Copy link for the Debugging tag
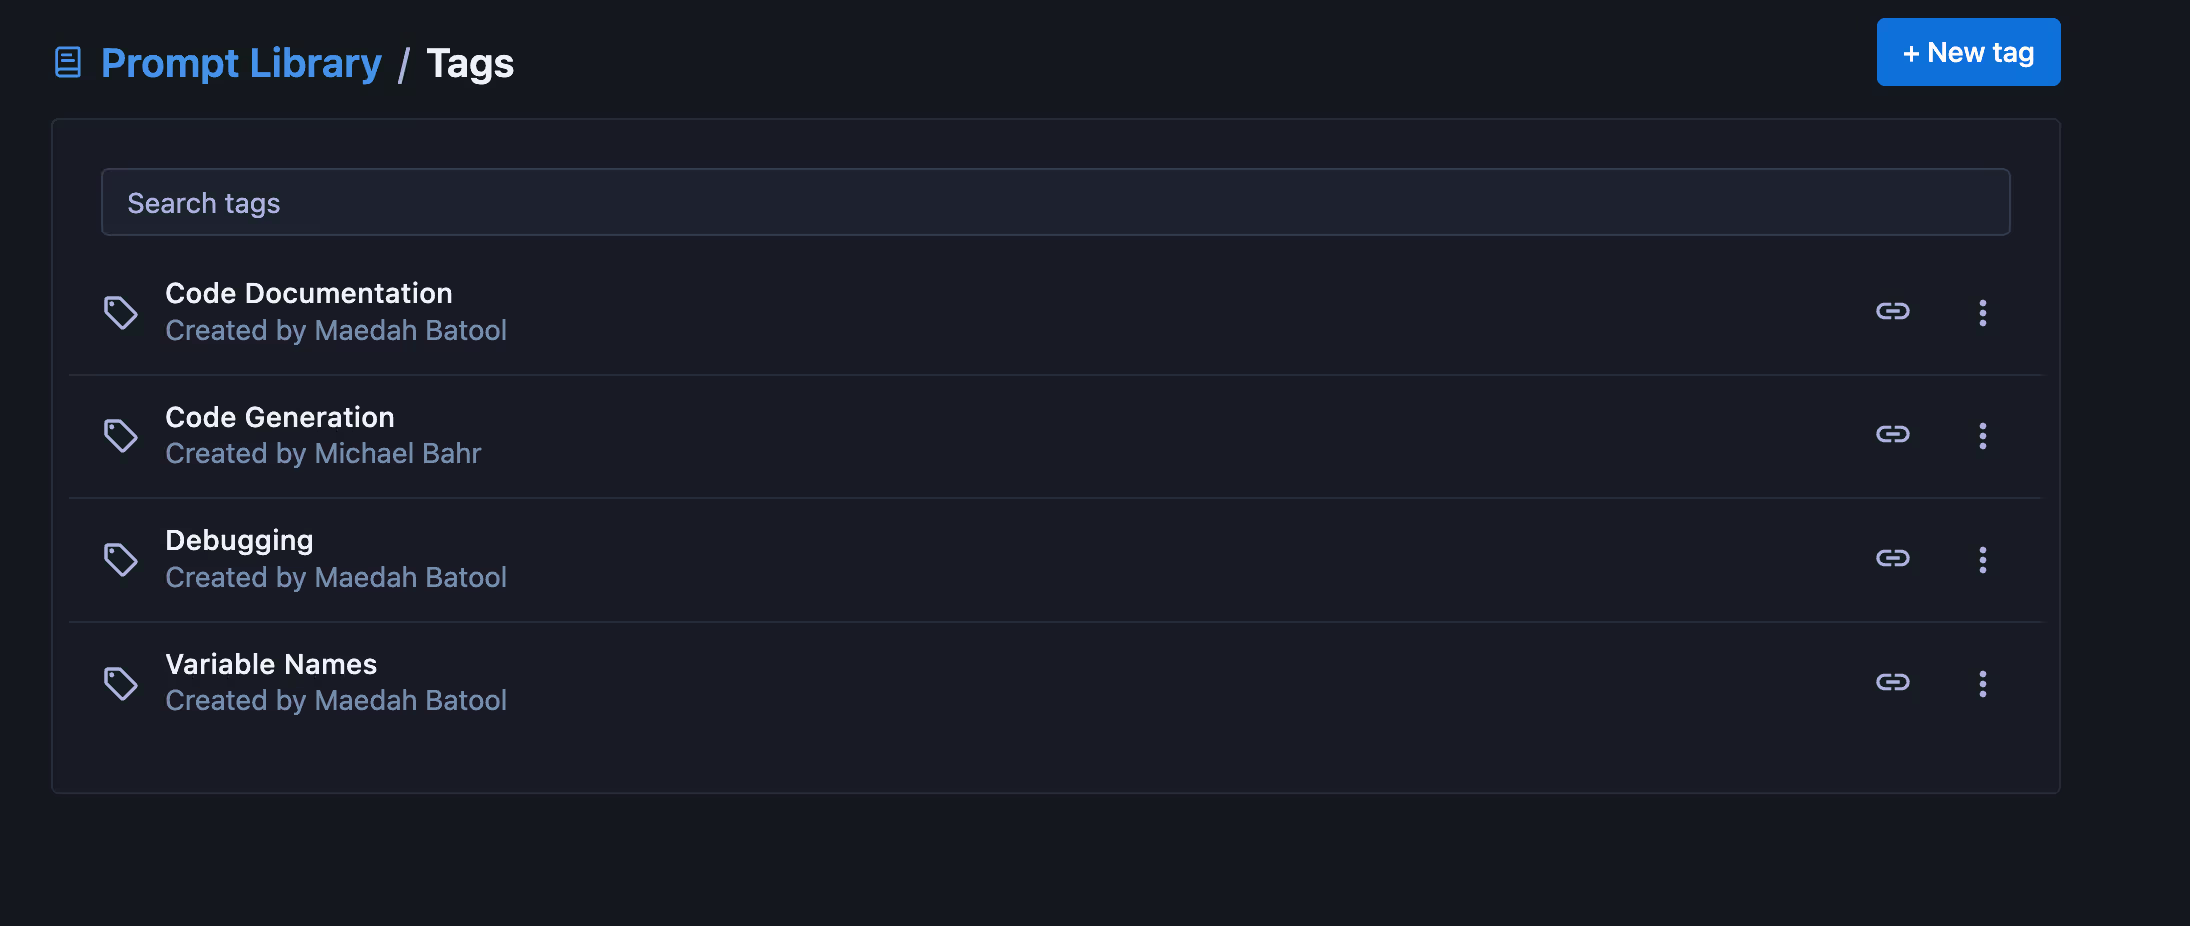Viewport: 2190px width, 926px height. click(x=1893, y=558)
